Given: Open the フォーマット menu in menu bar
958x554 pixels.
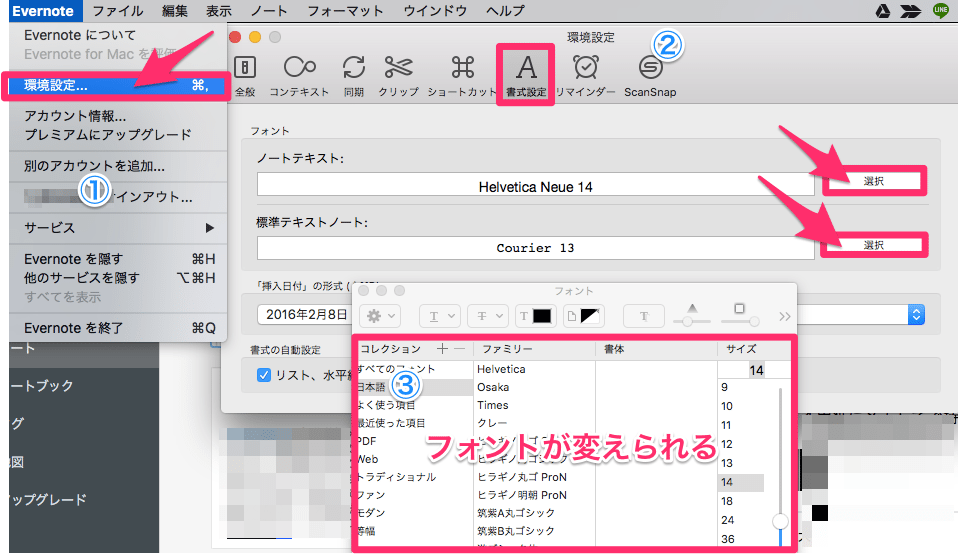Looking at the screenshot, I should point(345,11).
